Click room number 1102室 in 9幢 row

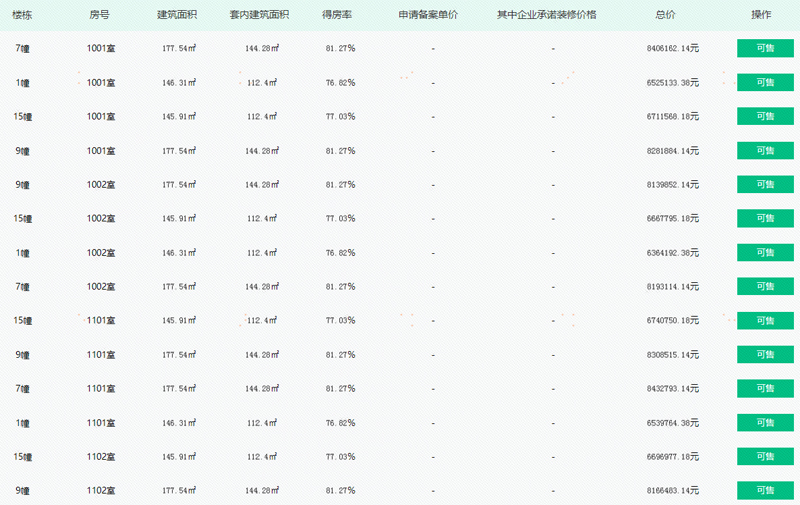point(101,491)
